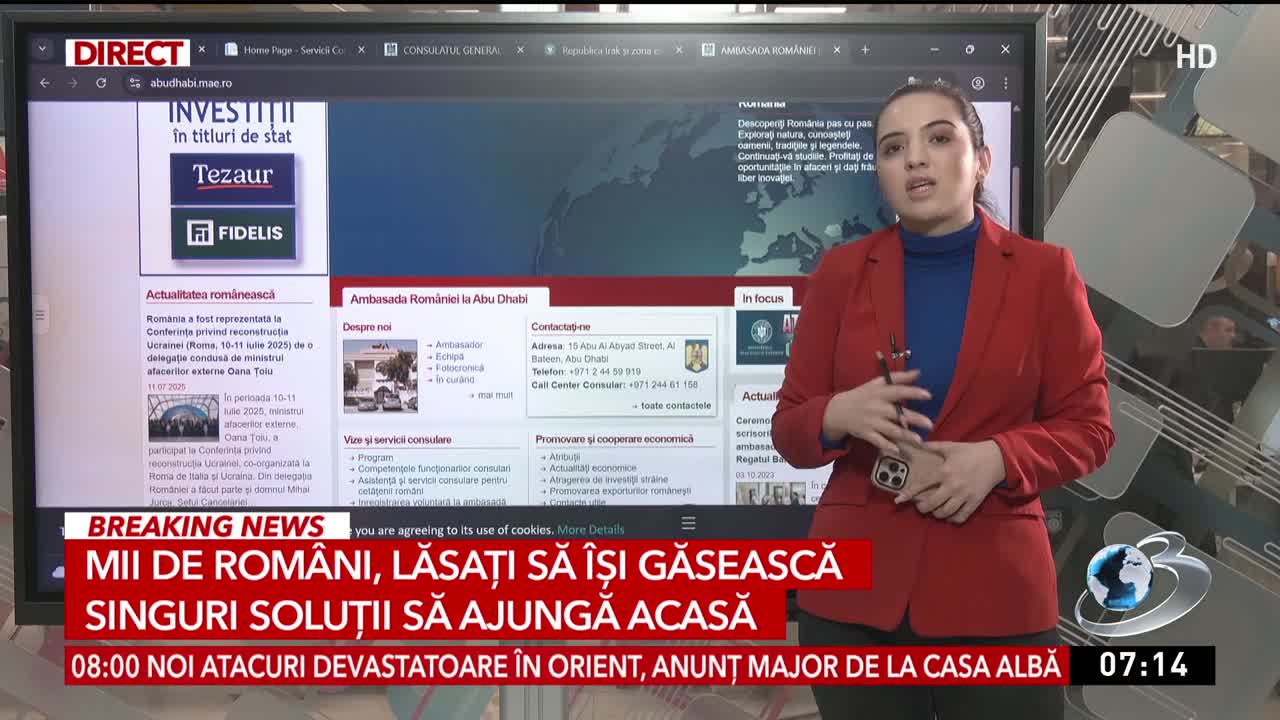Click the back navigation arrow
This screenshot has height=720, width=1280.
tap(44, 82)
